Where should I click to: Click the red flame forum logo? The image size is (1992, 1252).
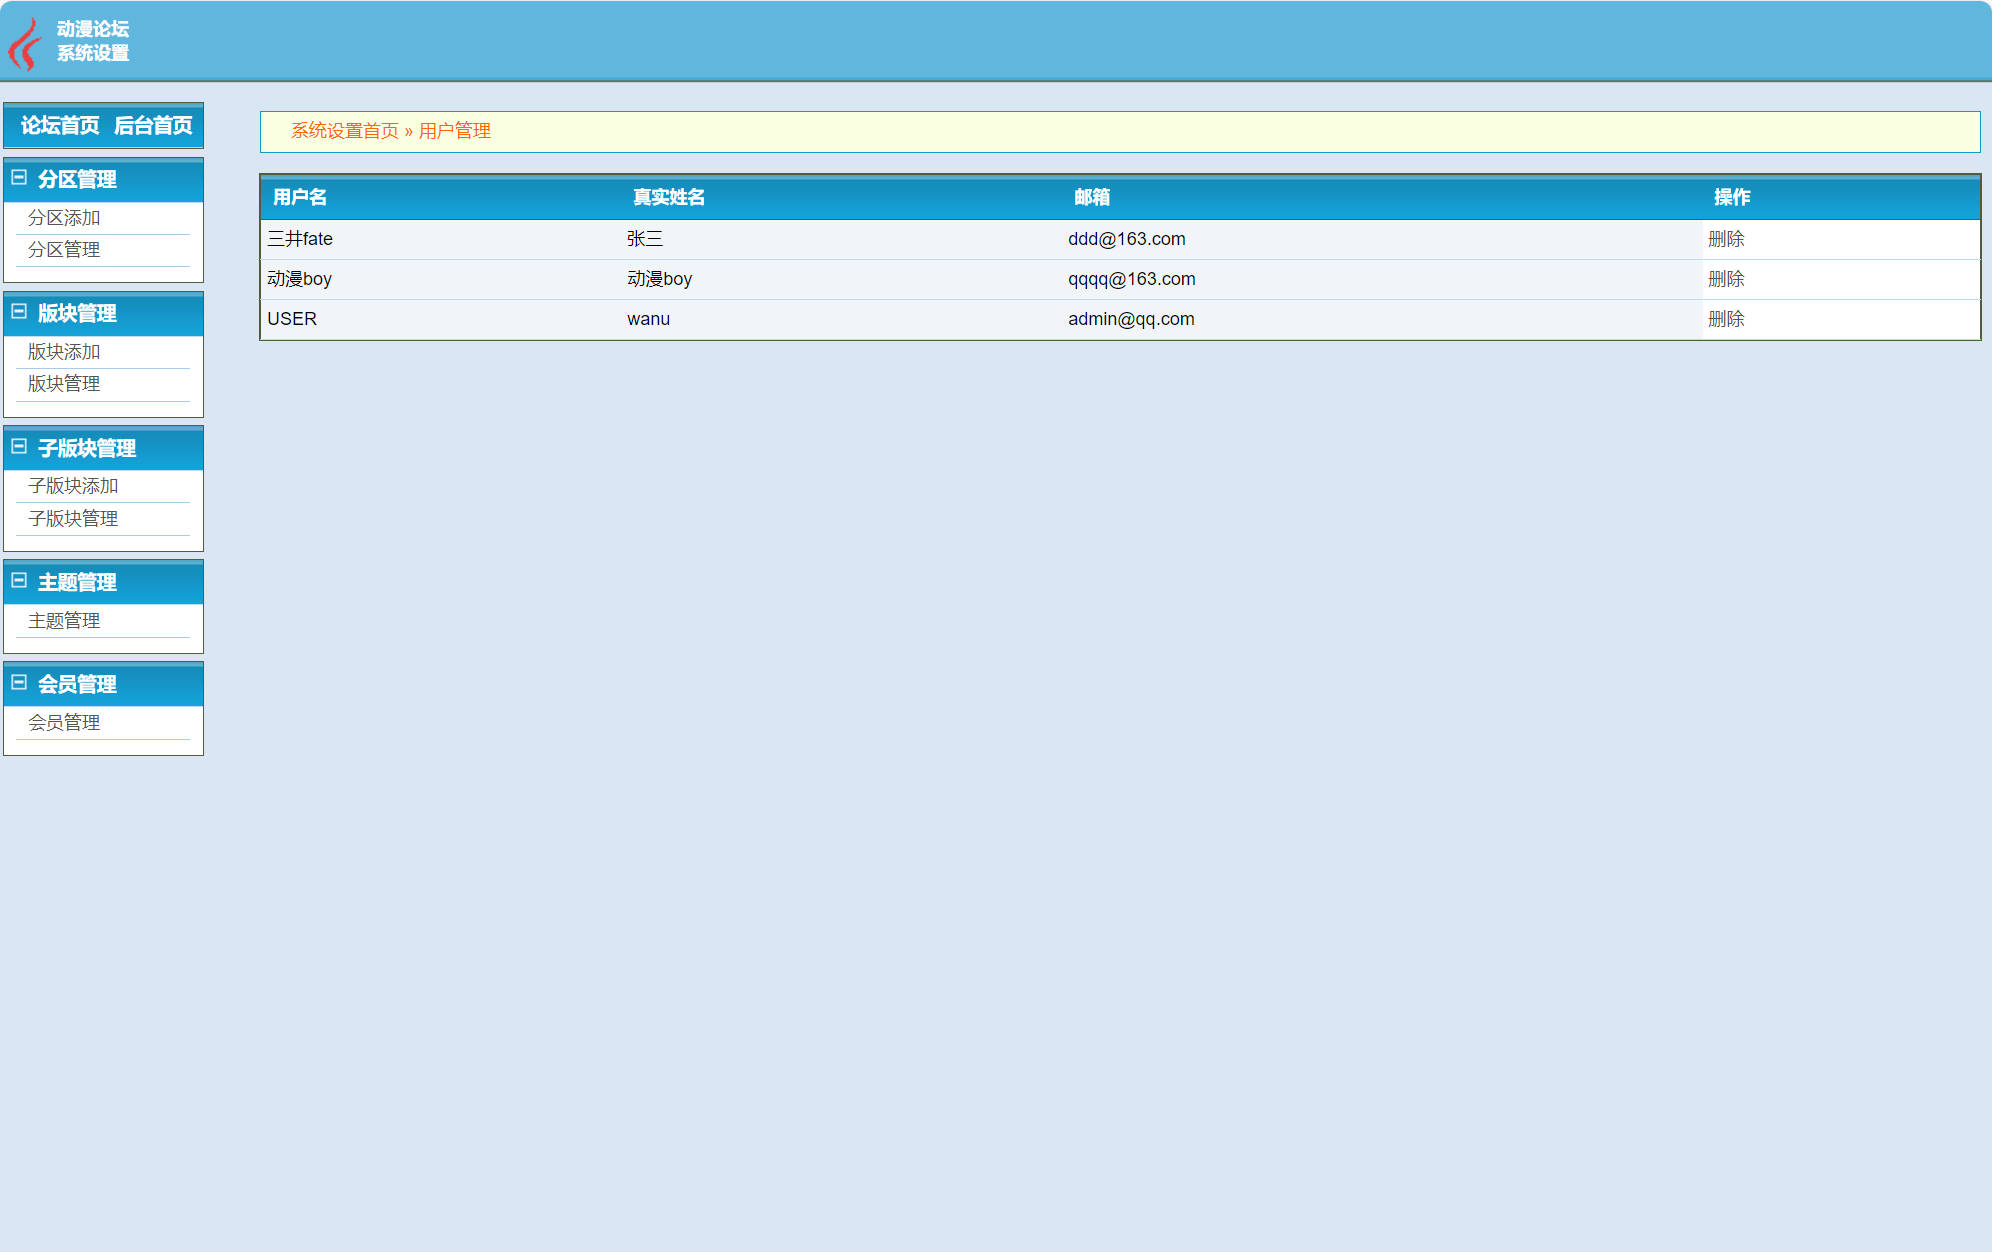tap(24, 44)
